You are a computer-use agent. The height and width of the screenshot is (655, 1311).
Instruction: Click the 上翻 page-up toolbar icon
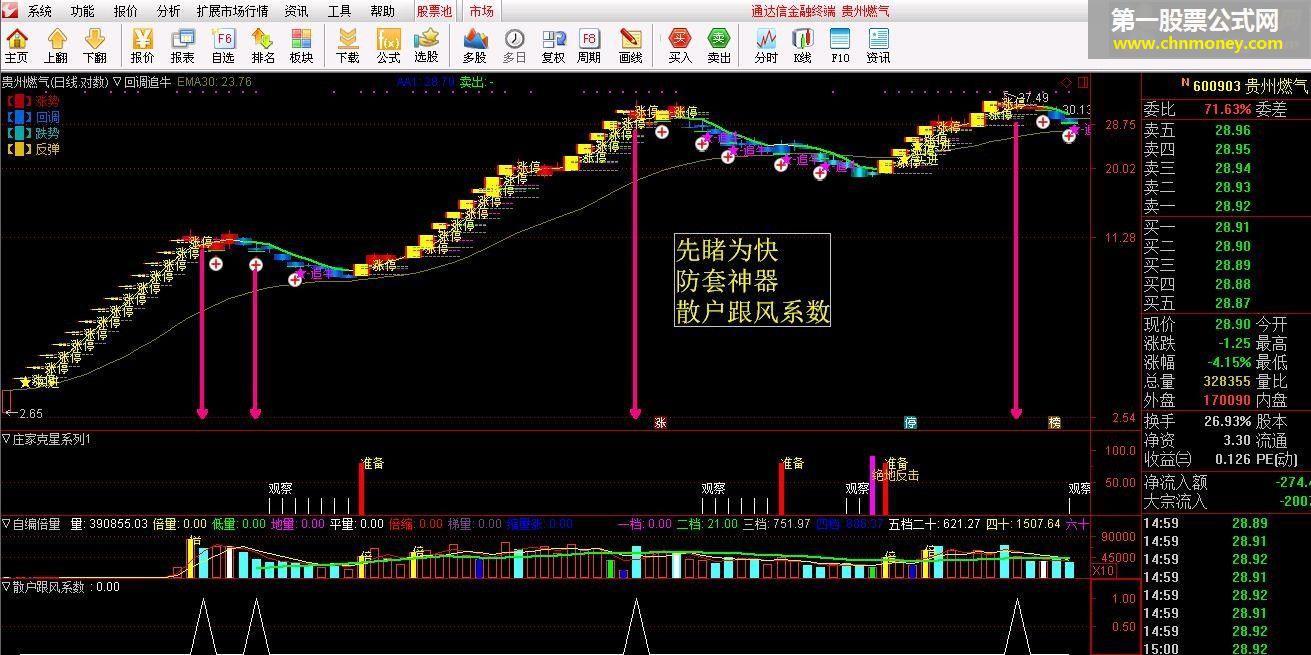(56, 46)
